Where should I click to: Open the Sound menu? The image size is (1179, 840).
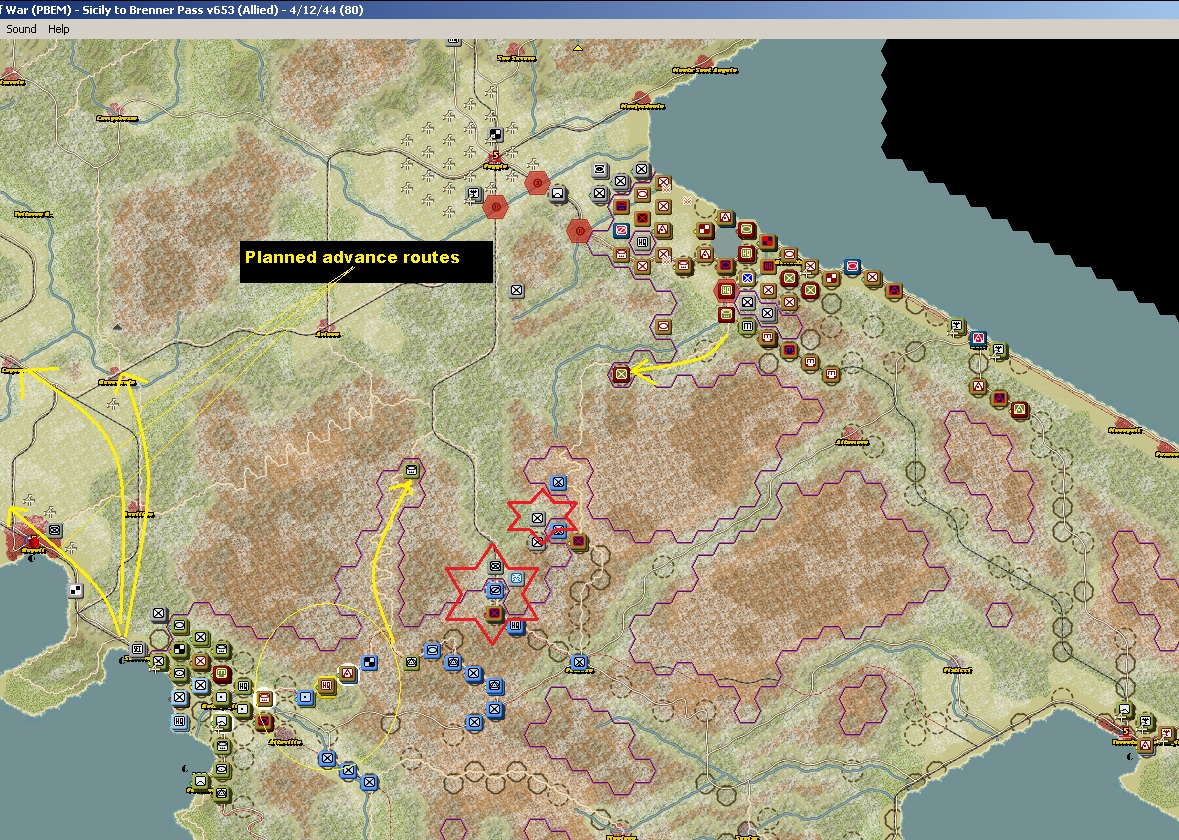point(21,29)
